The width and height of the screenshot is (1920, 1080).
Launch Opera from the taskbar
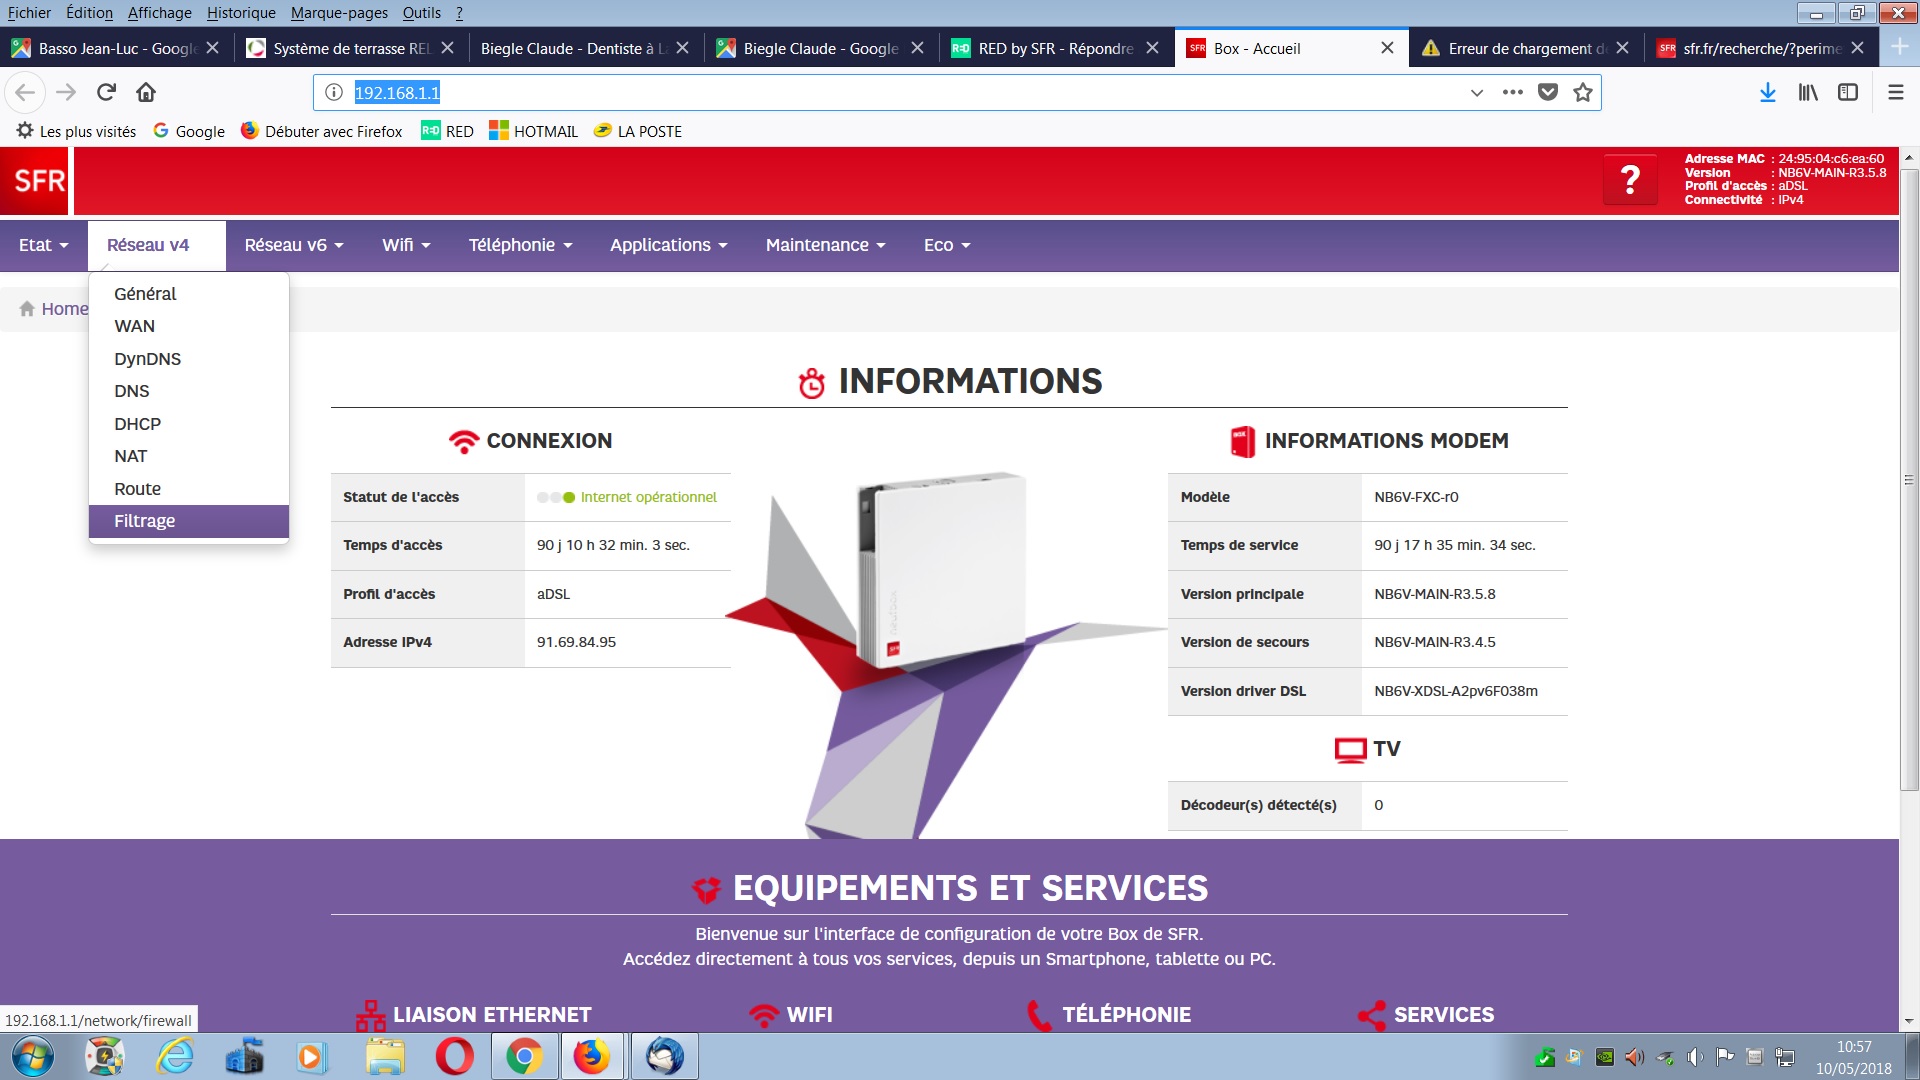[x=454, y=1056]
